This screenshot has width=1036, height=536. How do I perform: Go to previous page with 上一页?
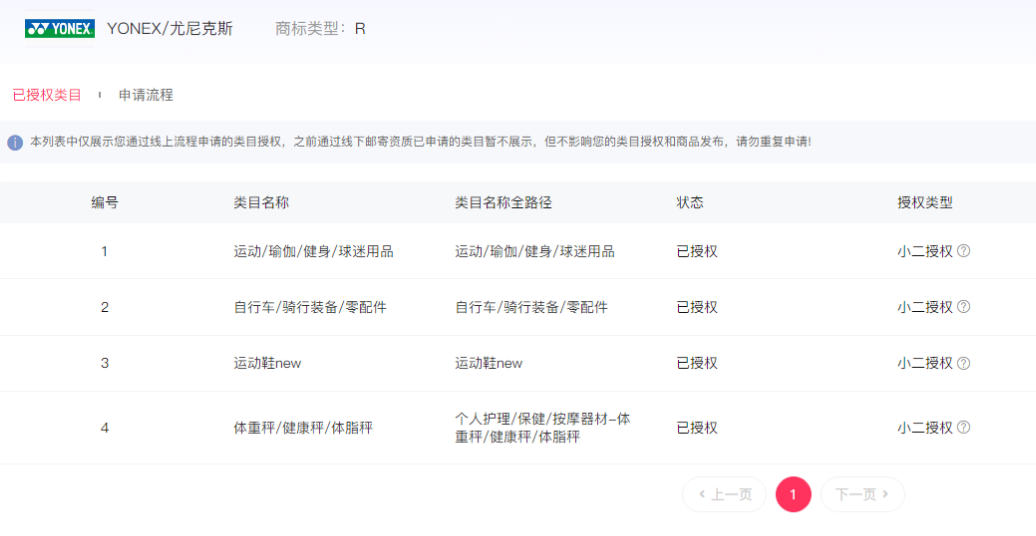(724, 494)
